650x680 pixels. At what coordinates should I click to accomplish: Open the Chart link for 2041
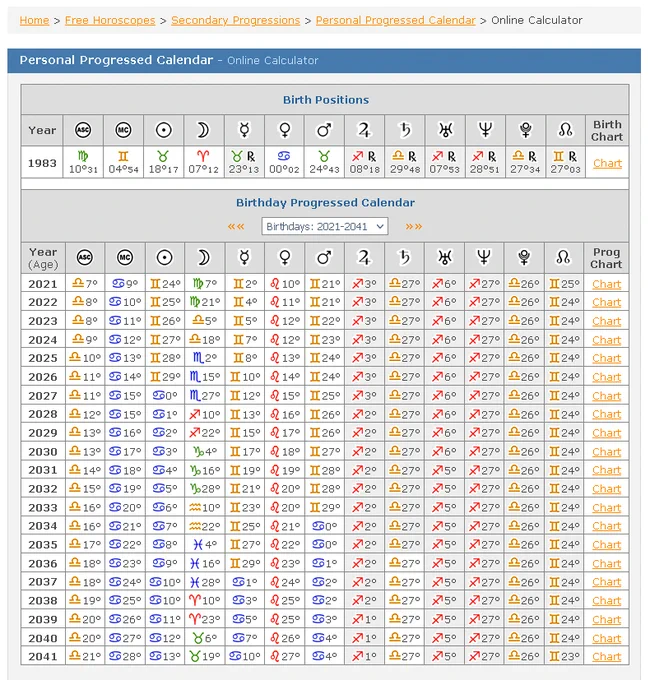tap(607, 657)
